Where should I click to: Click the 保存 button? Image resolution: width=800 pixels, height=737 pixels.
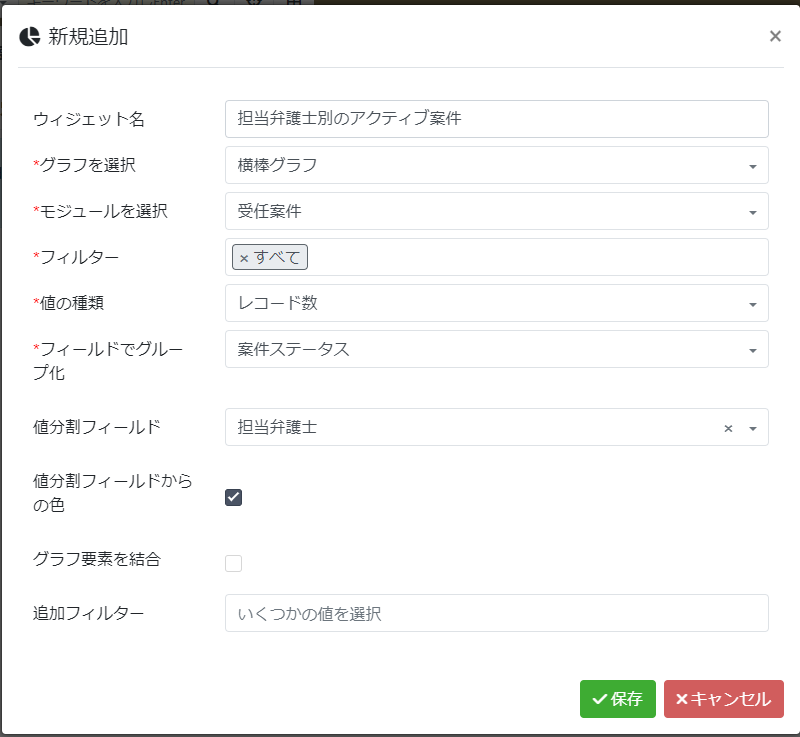(617, 699)
